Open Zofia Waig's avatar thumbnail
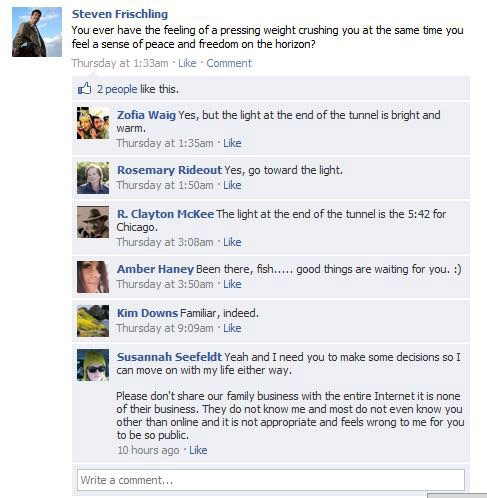This screenshot has height=498, width=487. tap(93, 123)
